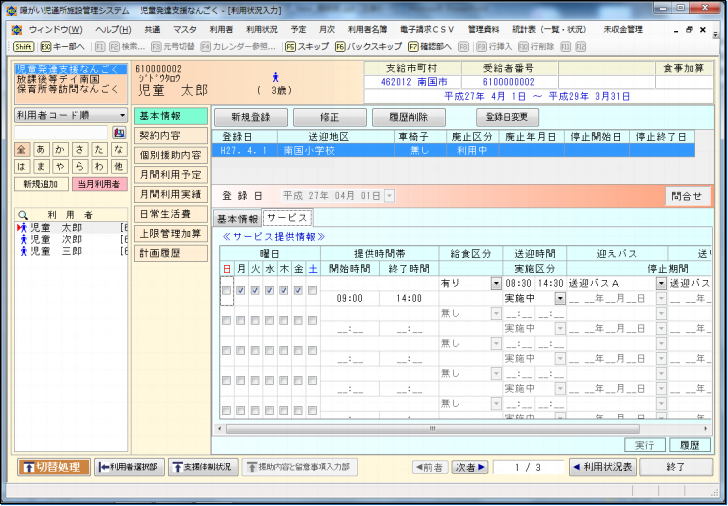Viewport: 728px width, 506px height.
Task: Open the 利用者コード順 sort dropdown
Action: 121,115
